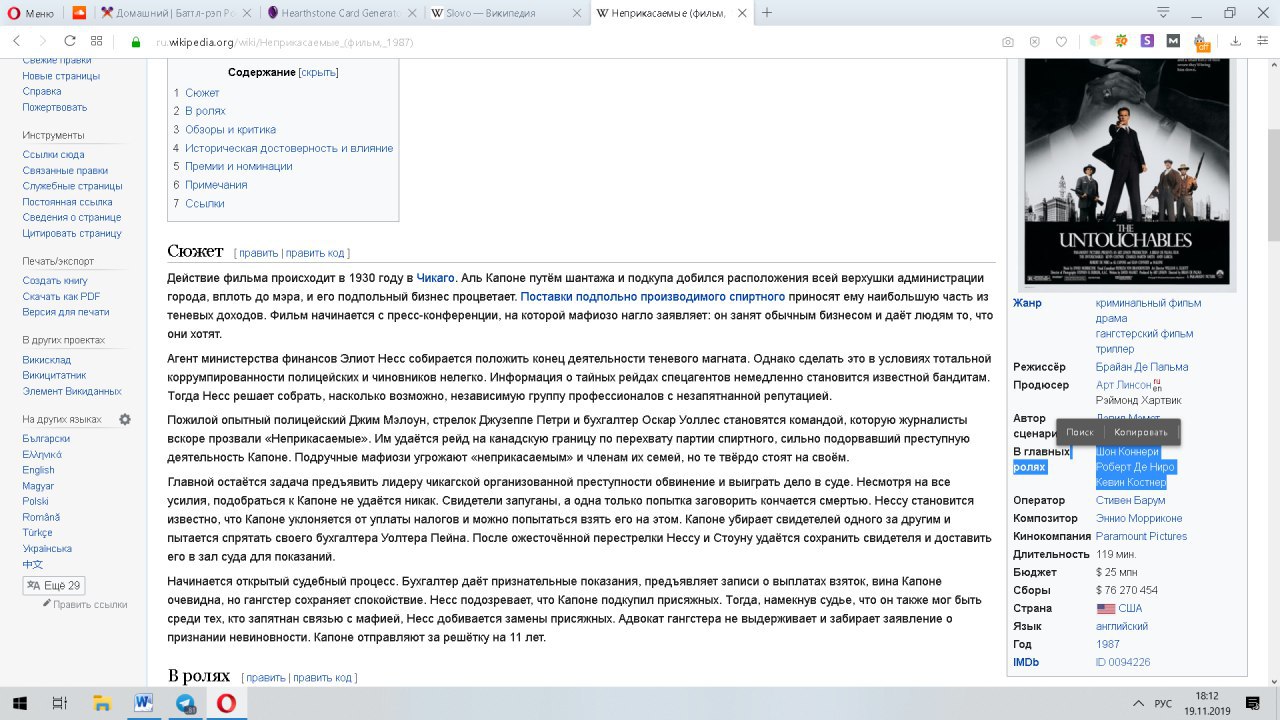
Task: Open Поставки подпольно производимого спиртного link
Action: tap(652, 297)
